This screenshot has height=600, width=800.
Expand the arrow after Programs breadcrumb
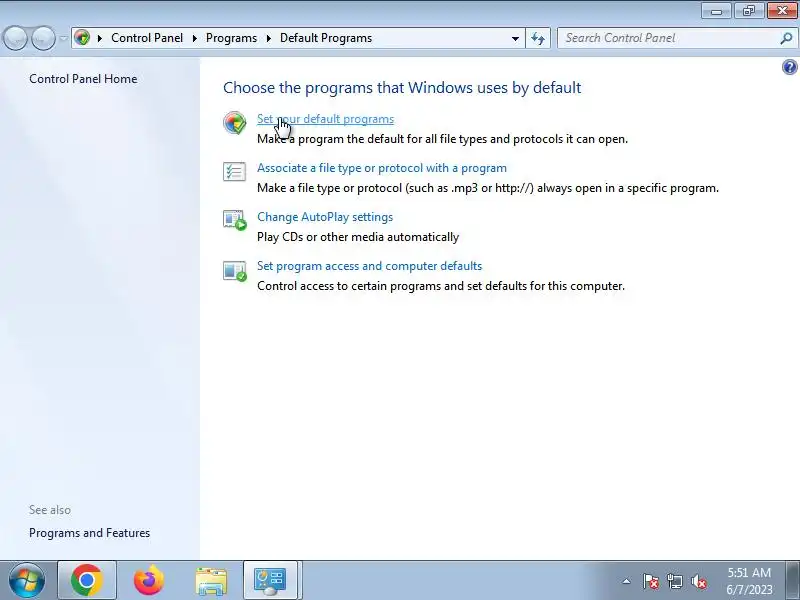pyautogui.click(x=268, y=38)
